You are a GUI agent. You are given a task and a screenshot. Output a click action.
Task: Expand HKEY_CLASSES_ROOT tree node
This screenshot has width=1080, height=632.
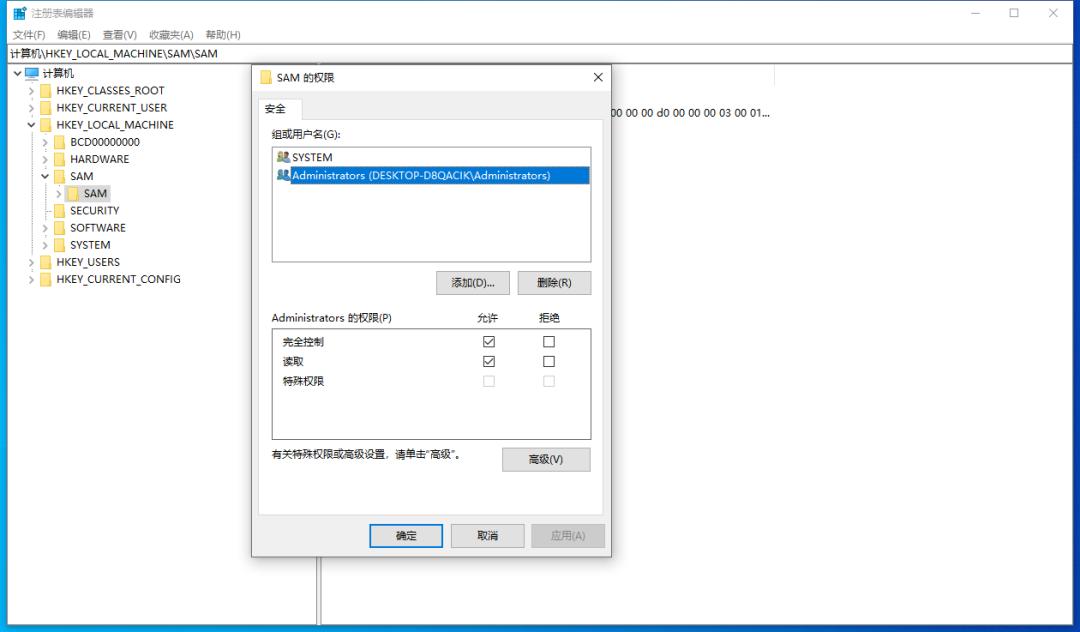(x=31, y=91)
